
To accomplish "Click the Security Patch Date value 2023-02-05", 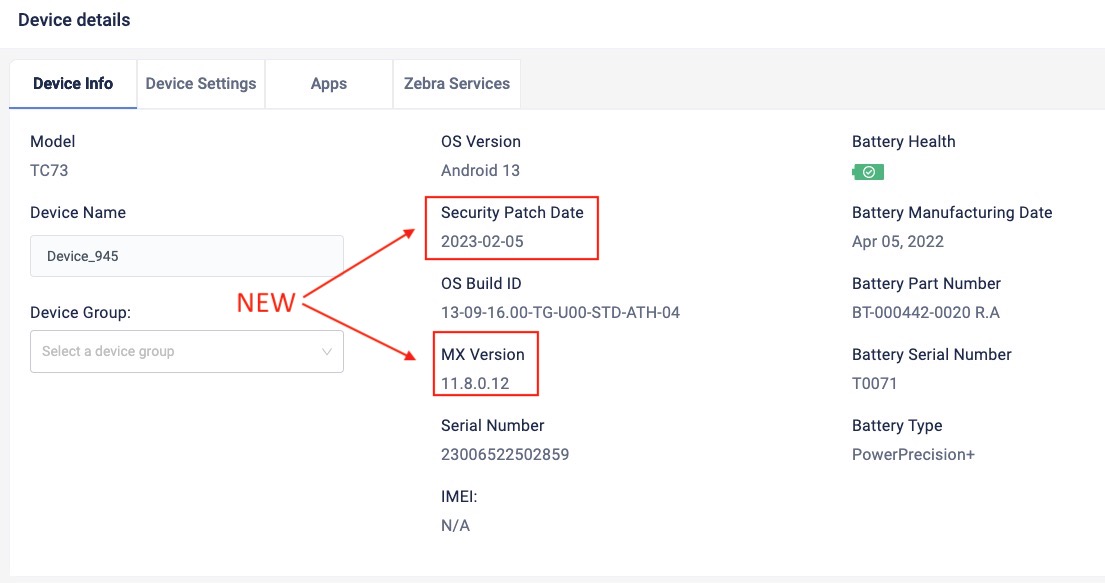I will pos(482,241).
